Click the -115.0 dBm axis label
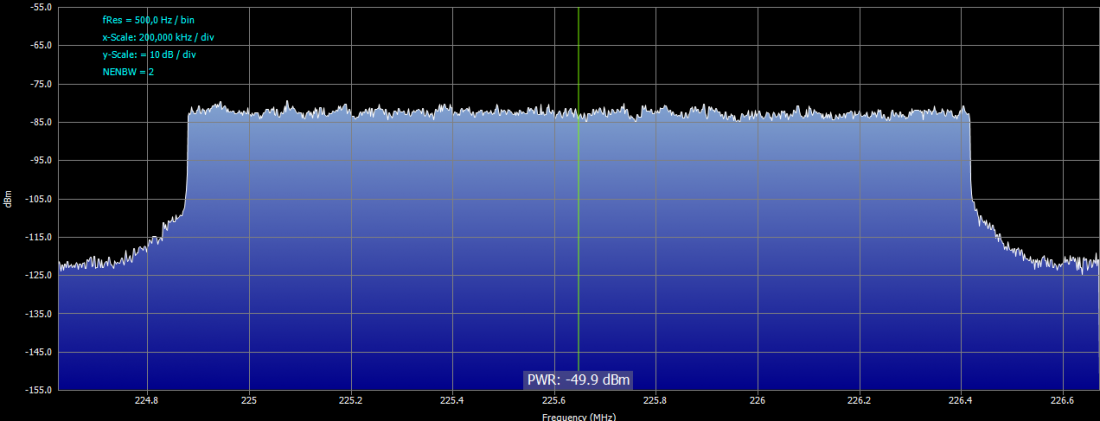 coord(40,236)
